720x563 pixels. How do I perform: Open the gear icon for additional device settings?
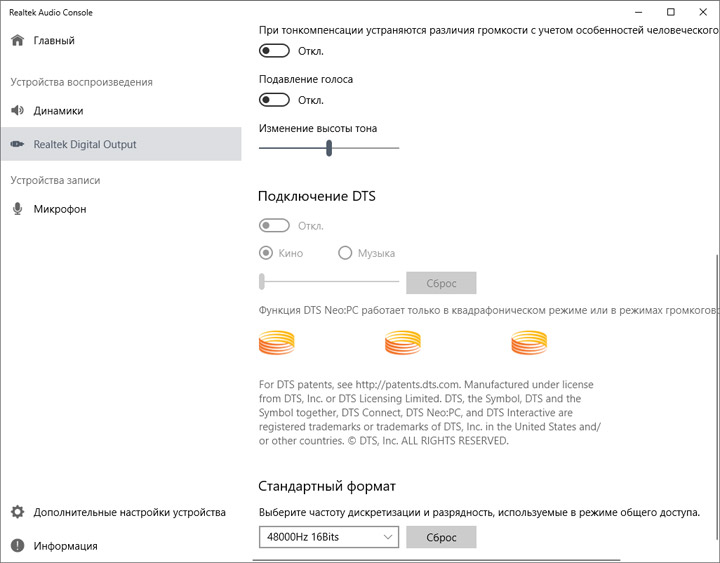[17, 512]
